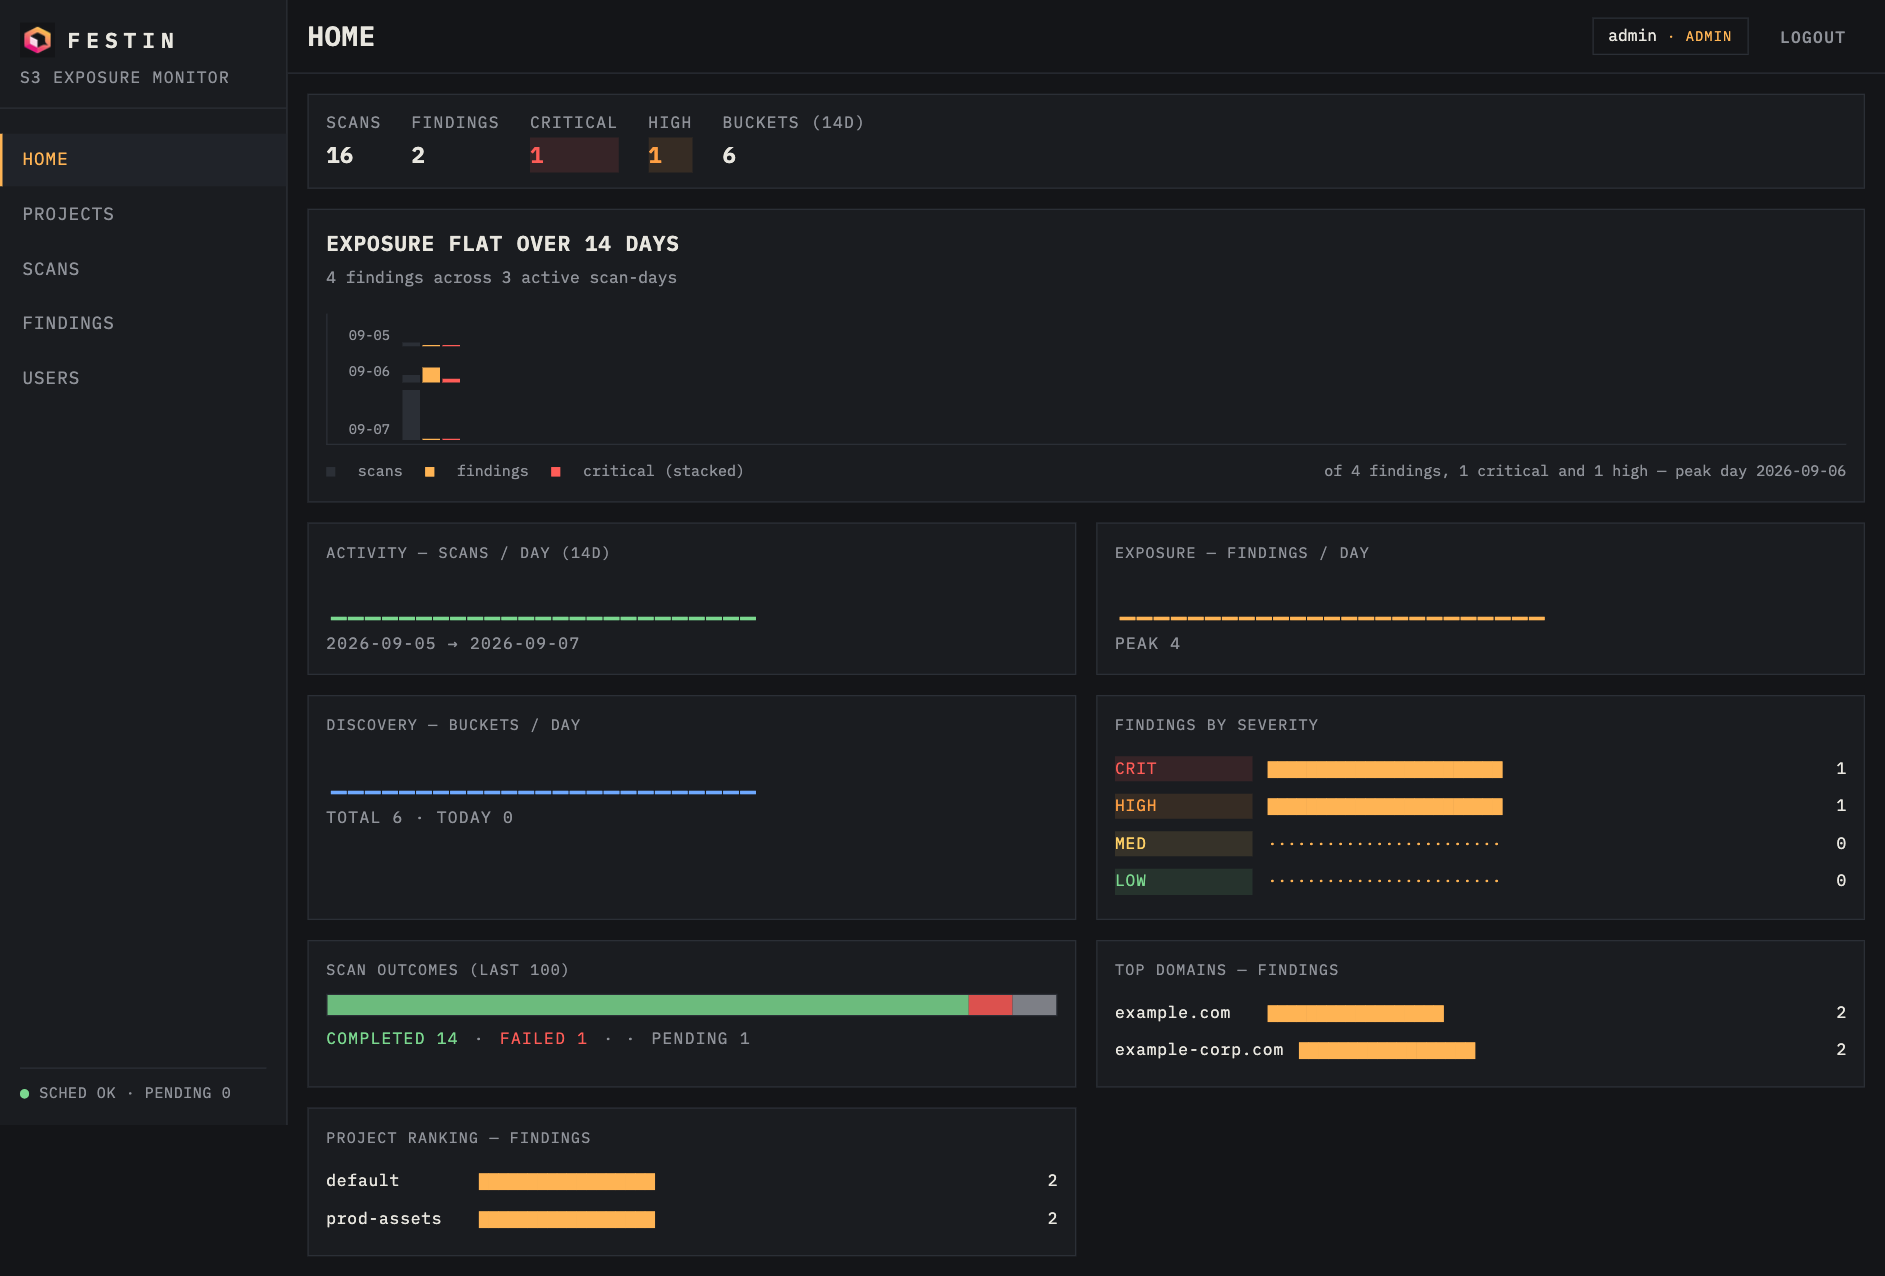Image resolution: width=1885 pixels, height=1276 pixels.
Task: Click the Buckets (14D) value 6
Action: click(x=729, y=155)
